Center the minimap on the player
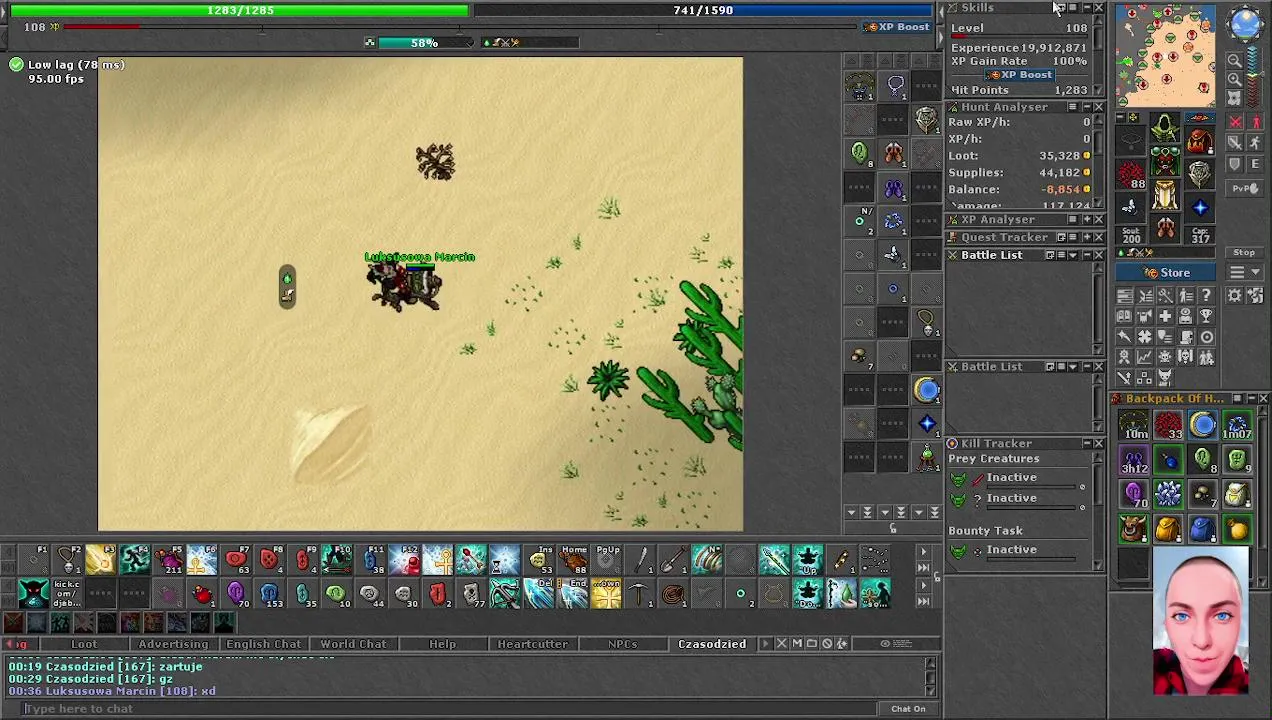This screenshot has width=1272, height=720. (1235, 98)
